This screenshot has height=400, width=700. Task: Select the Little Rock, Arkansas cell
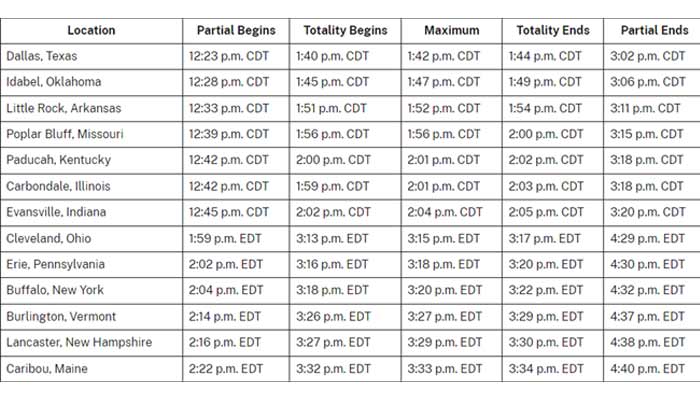click(x=66, y=108)
